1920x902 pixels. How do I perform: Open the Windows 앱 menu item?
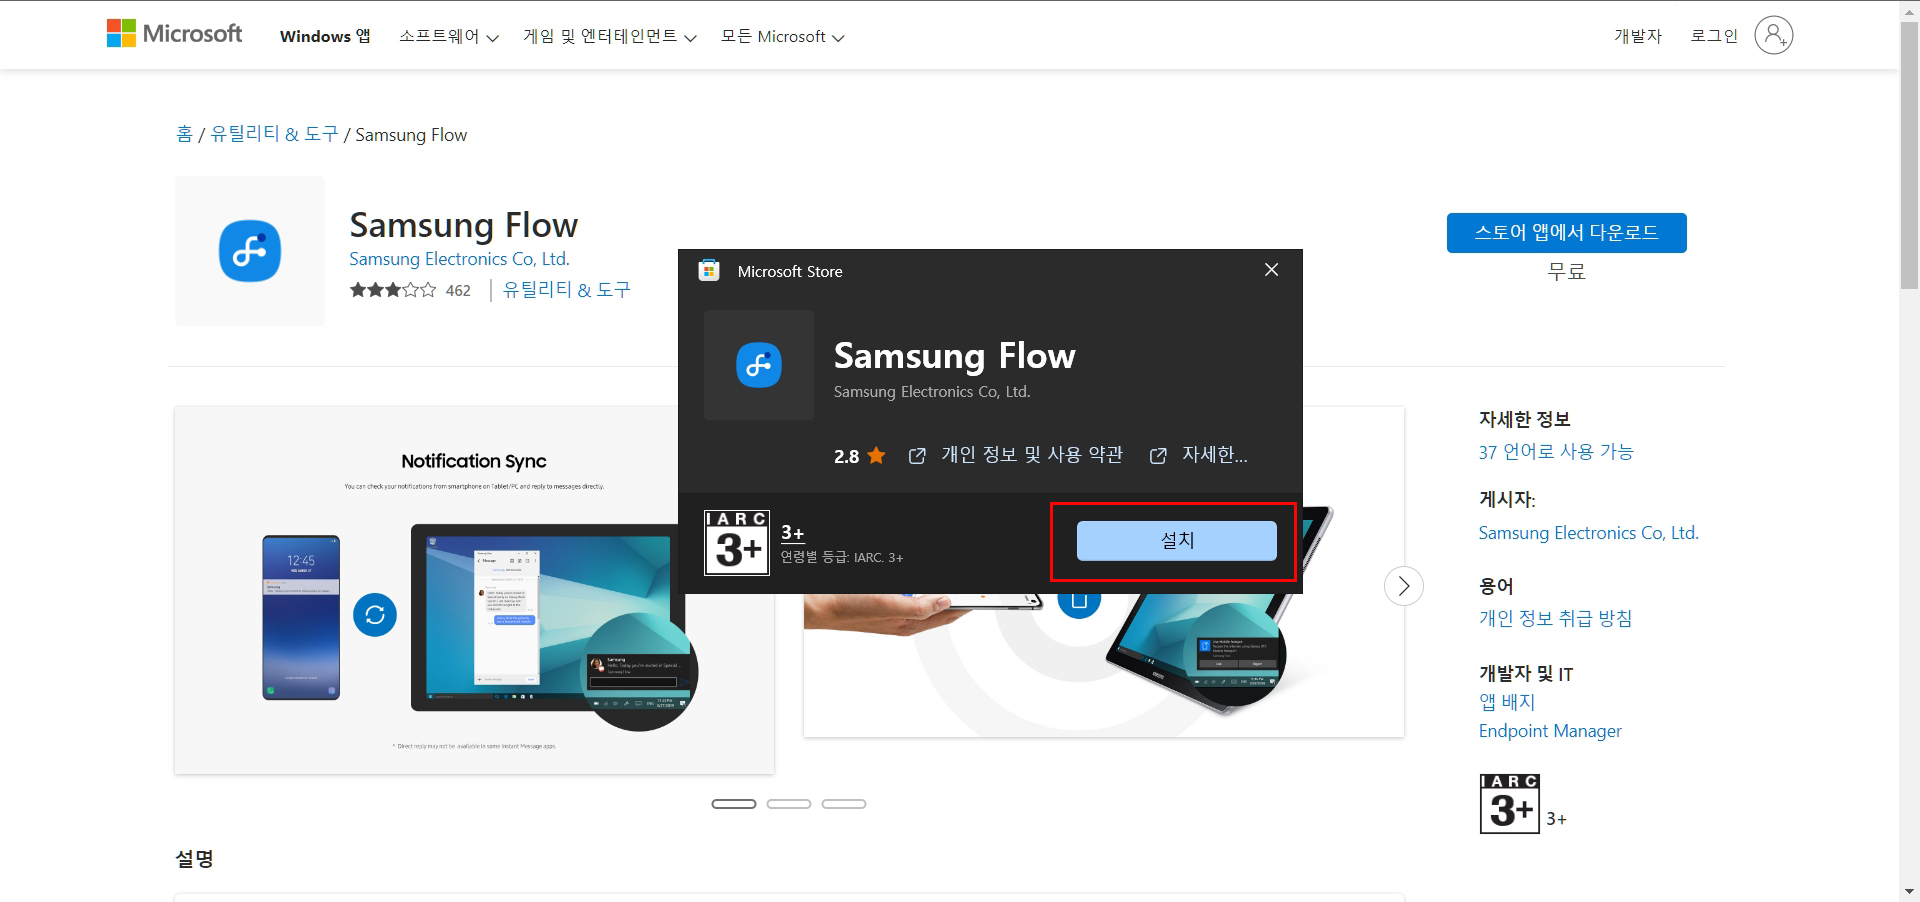click(x=325, y=36)
